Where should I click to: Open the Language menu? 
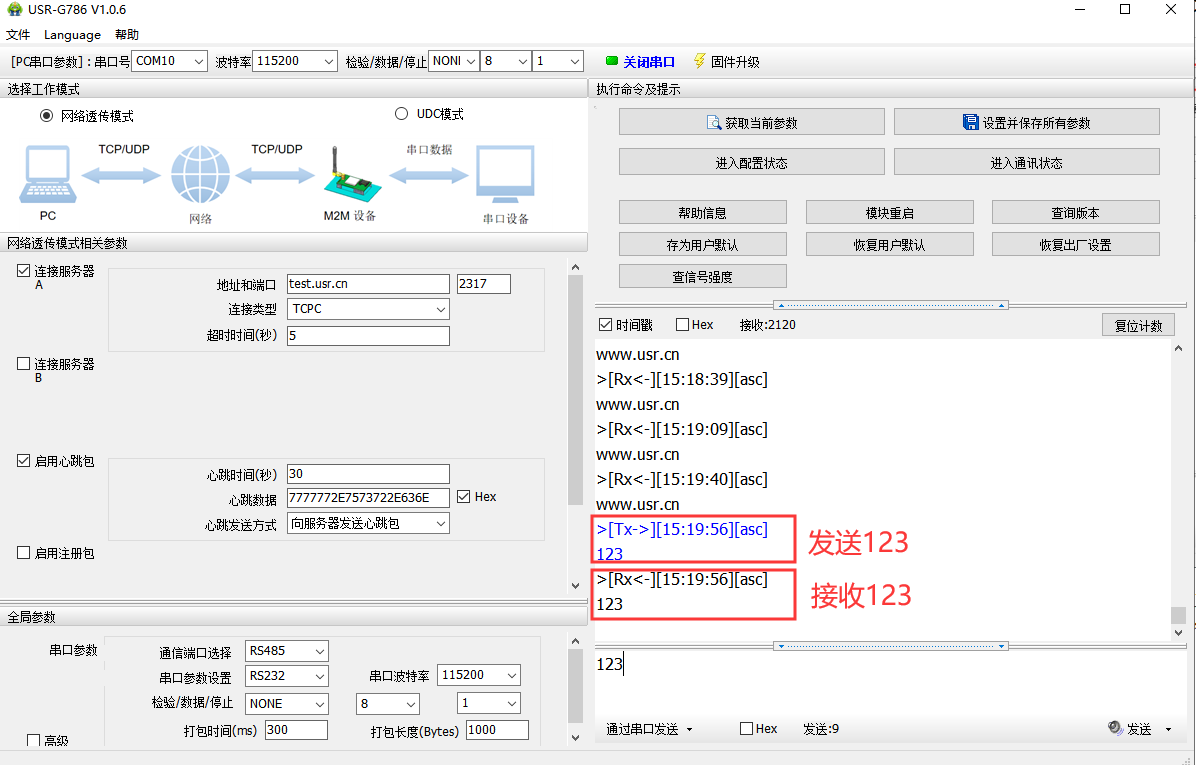72,34
